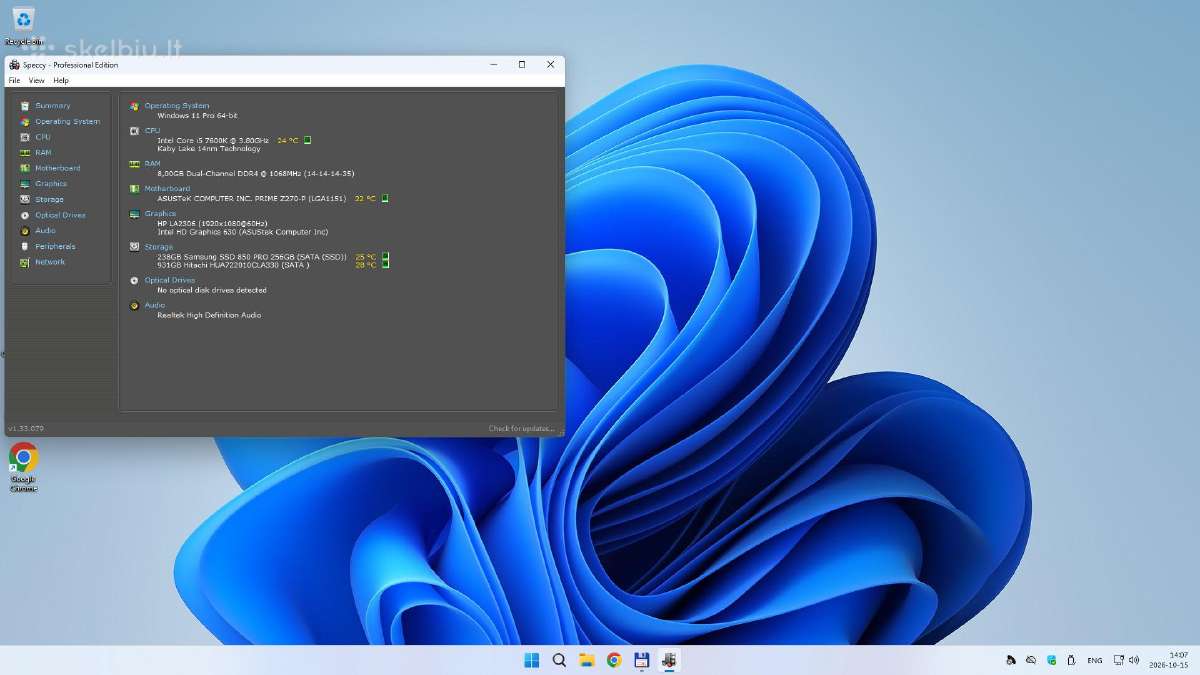Viewport: 1200px width, 675px height.
Task: Select the Summary icon in Speccy sidebar
Action: tap(25, 106)
